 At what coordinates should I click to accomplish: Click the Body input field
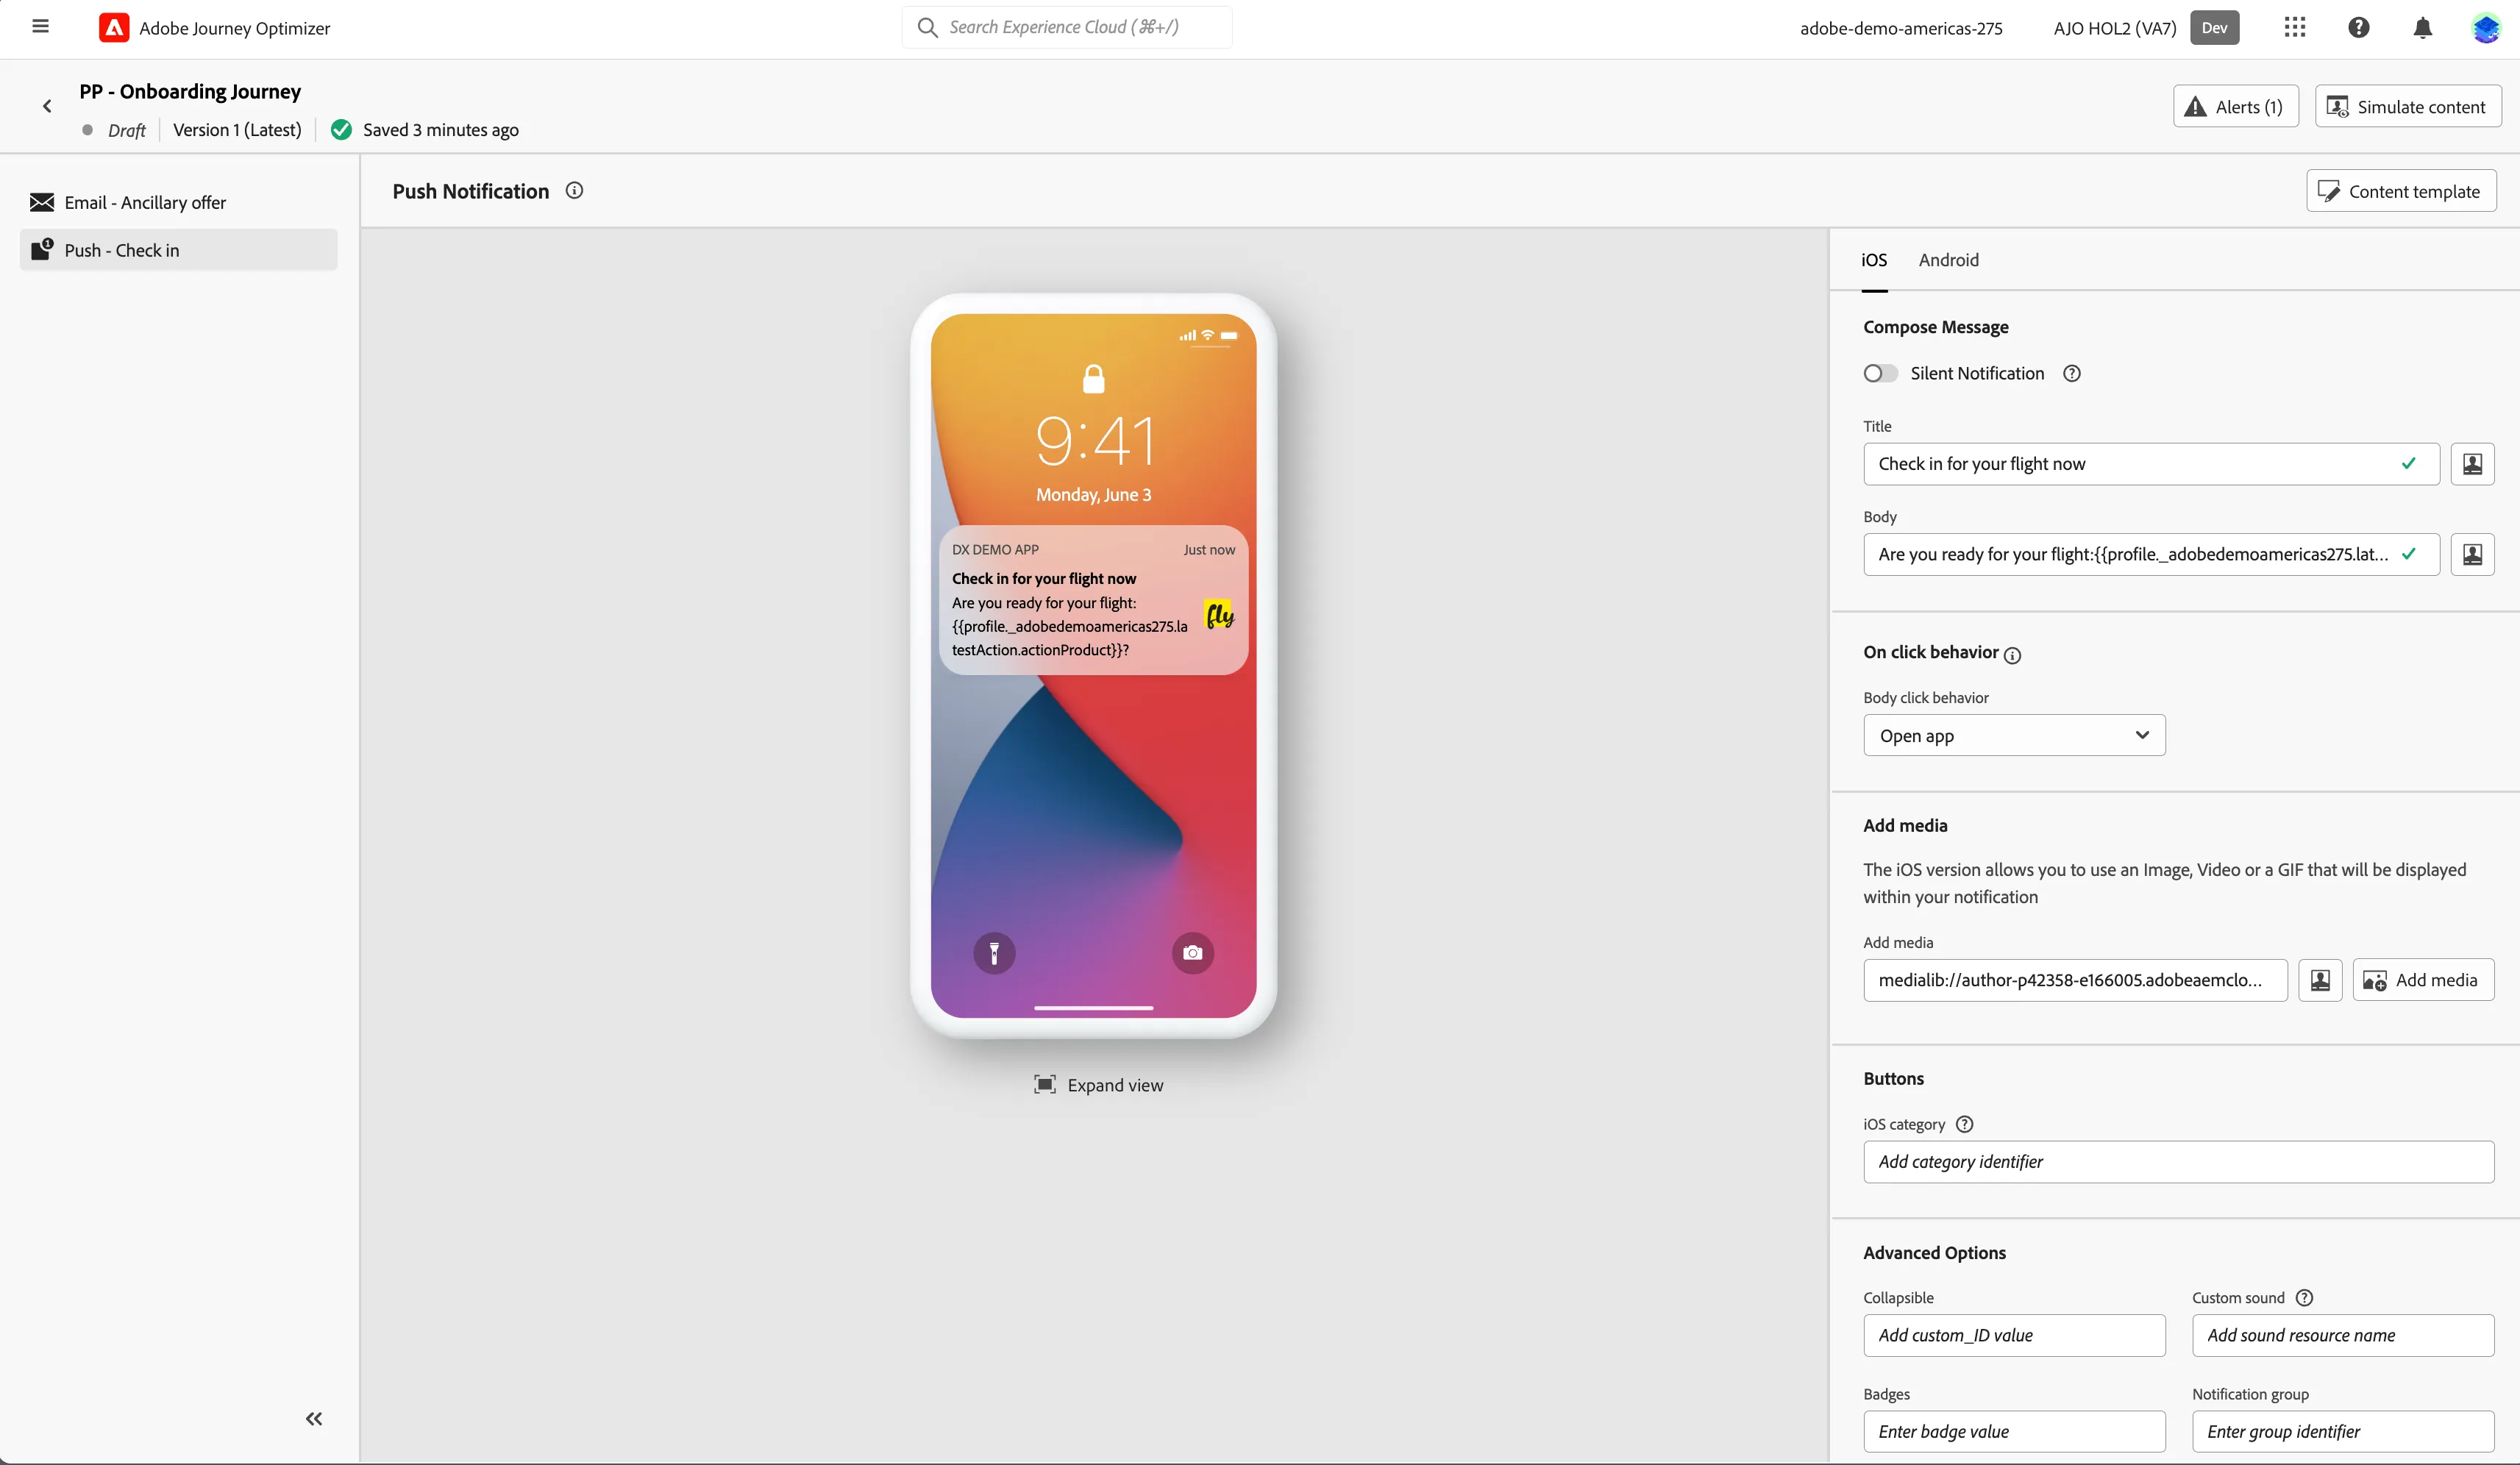(x=2151, y=555)
